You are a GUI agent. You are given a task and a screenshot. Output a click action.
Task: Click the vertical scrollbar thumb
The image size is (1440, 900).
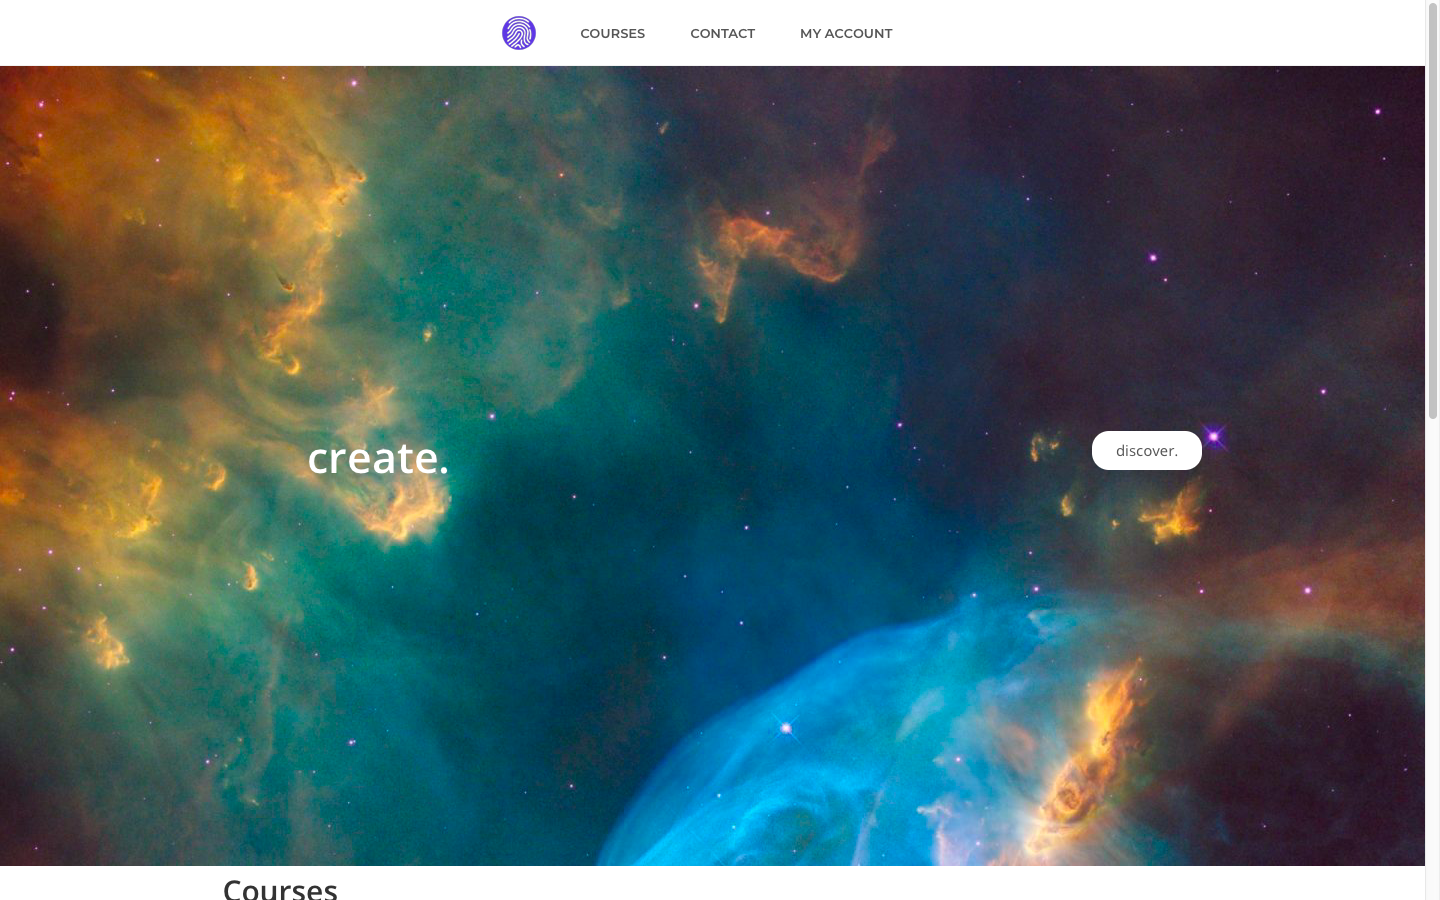[1432, 210]
